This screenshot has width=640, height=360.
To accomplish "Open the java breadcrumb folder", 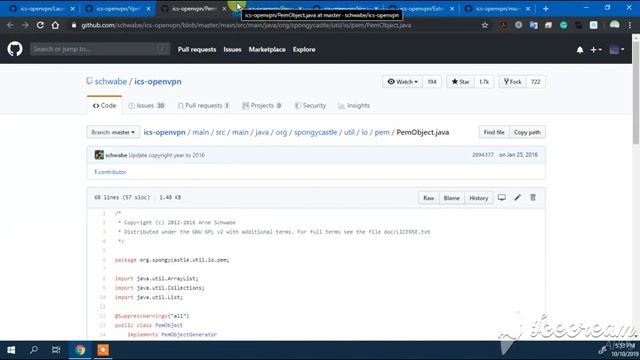I will point(262,132).
